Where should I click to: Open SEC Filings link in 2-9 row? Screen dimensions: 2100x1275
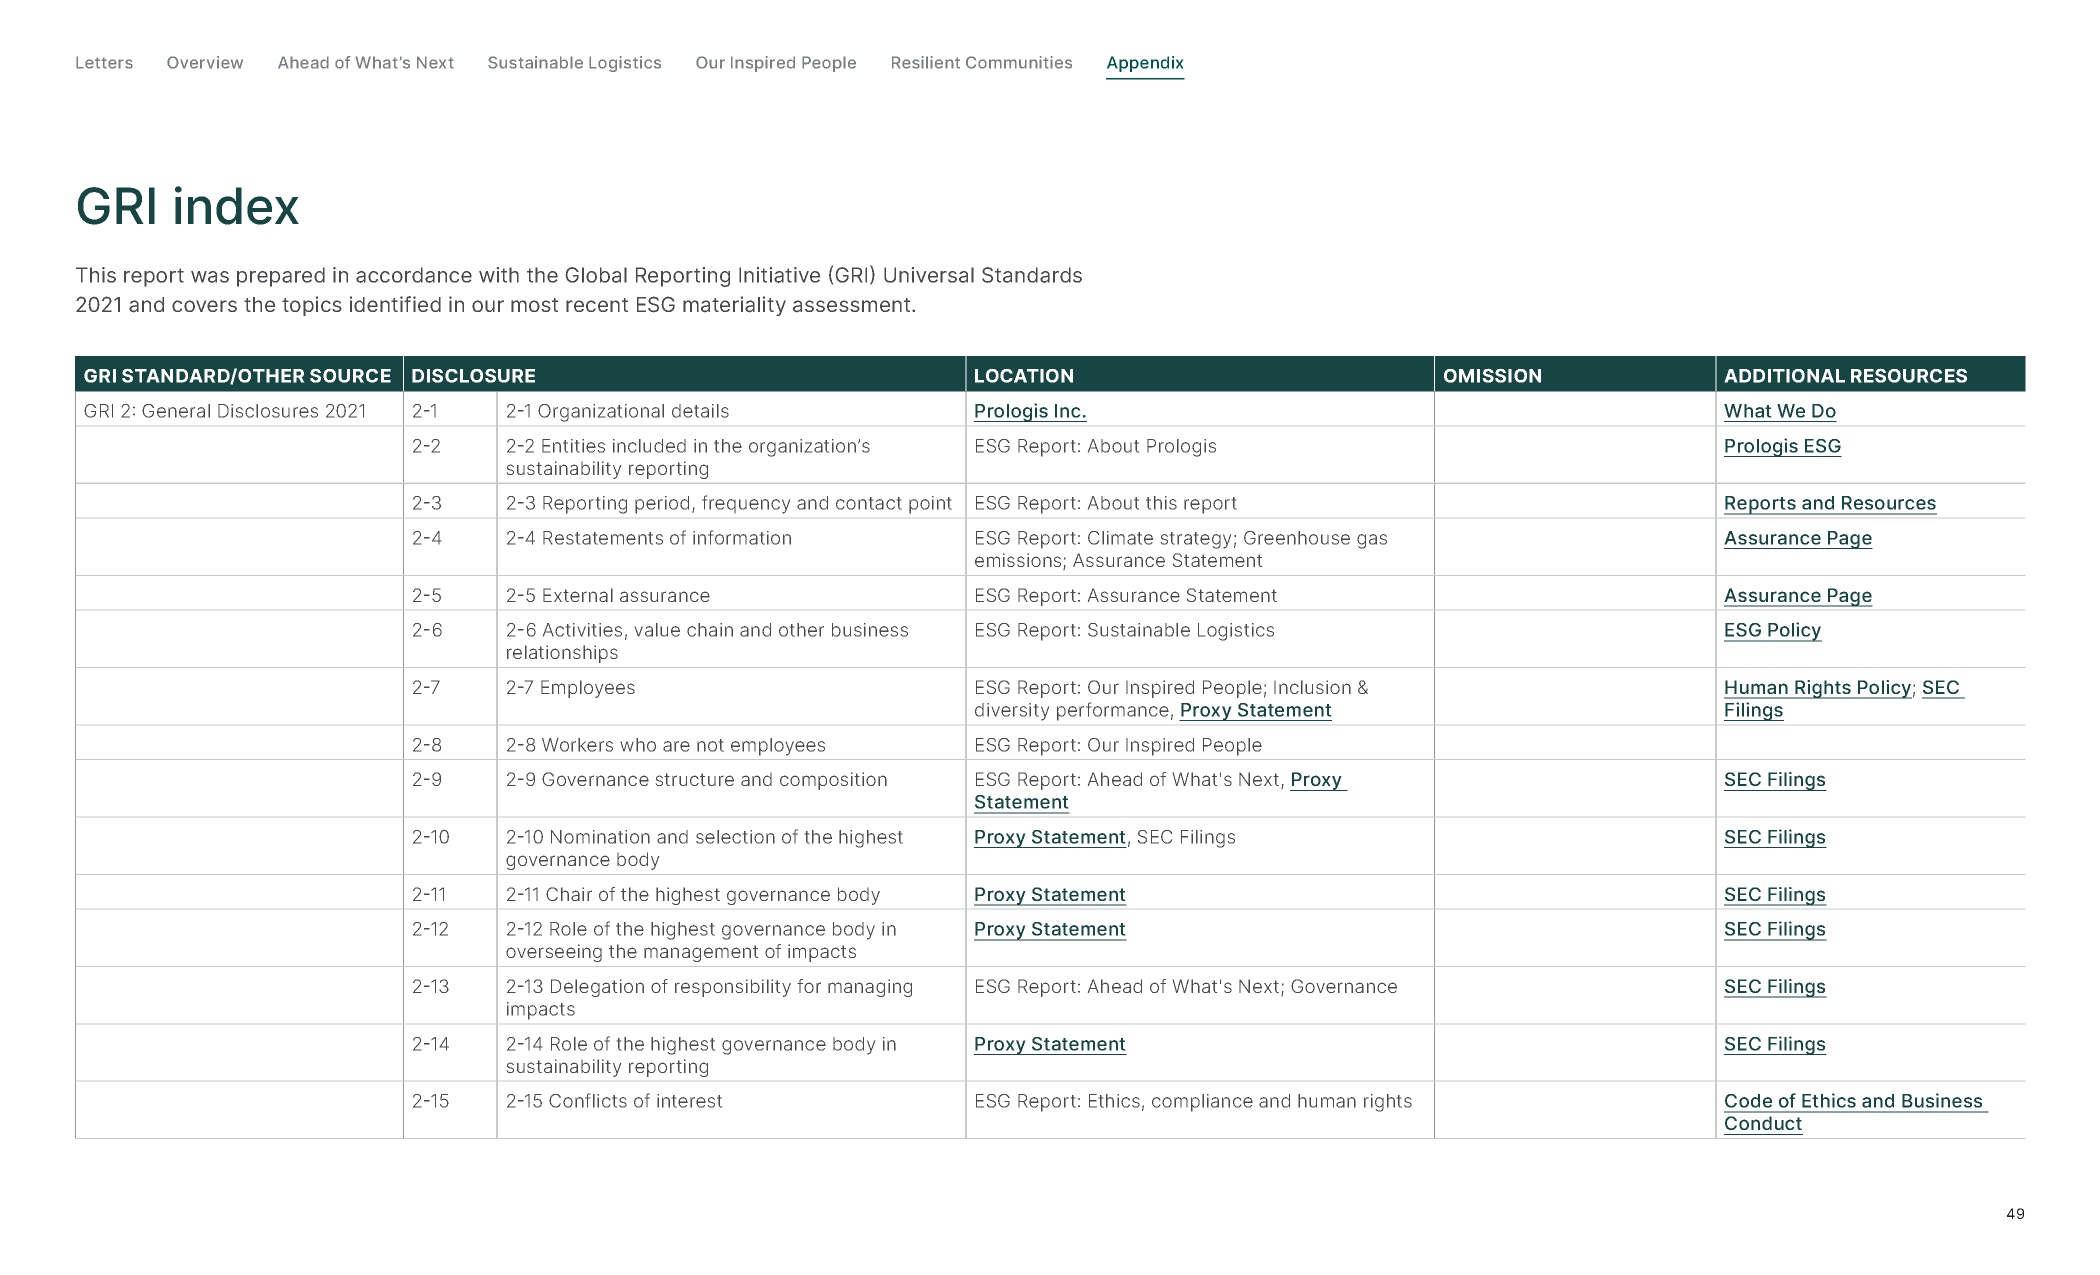point(1775,779)
